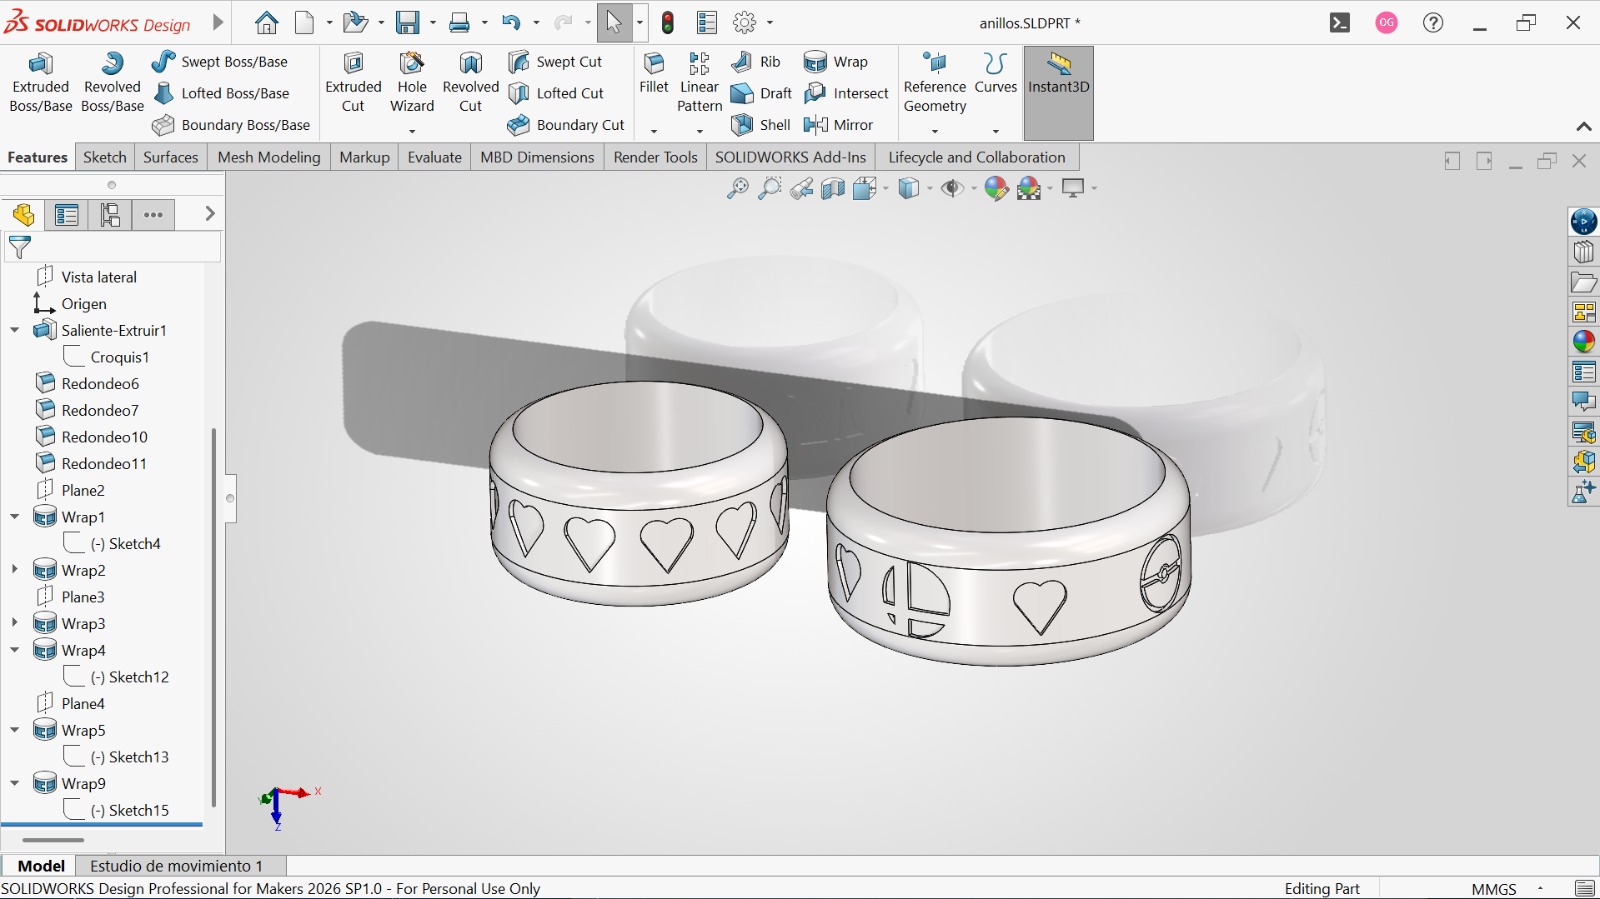
Task: Click Zoom to Area in view toolbar
Action: 769,188
